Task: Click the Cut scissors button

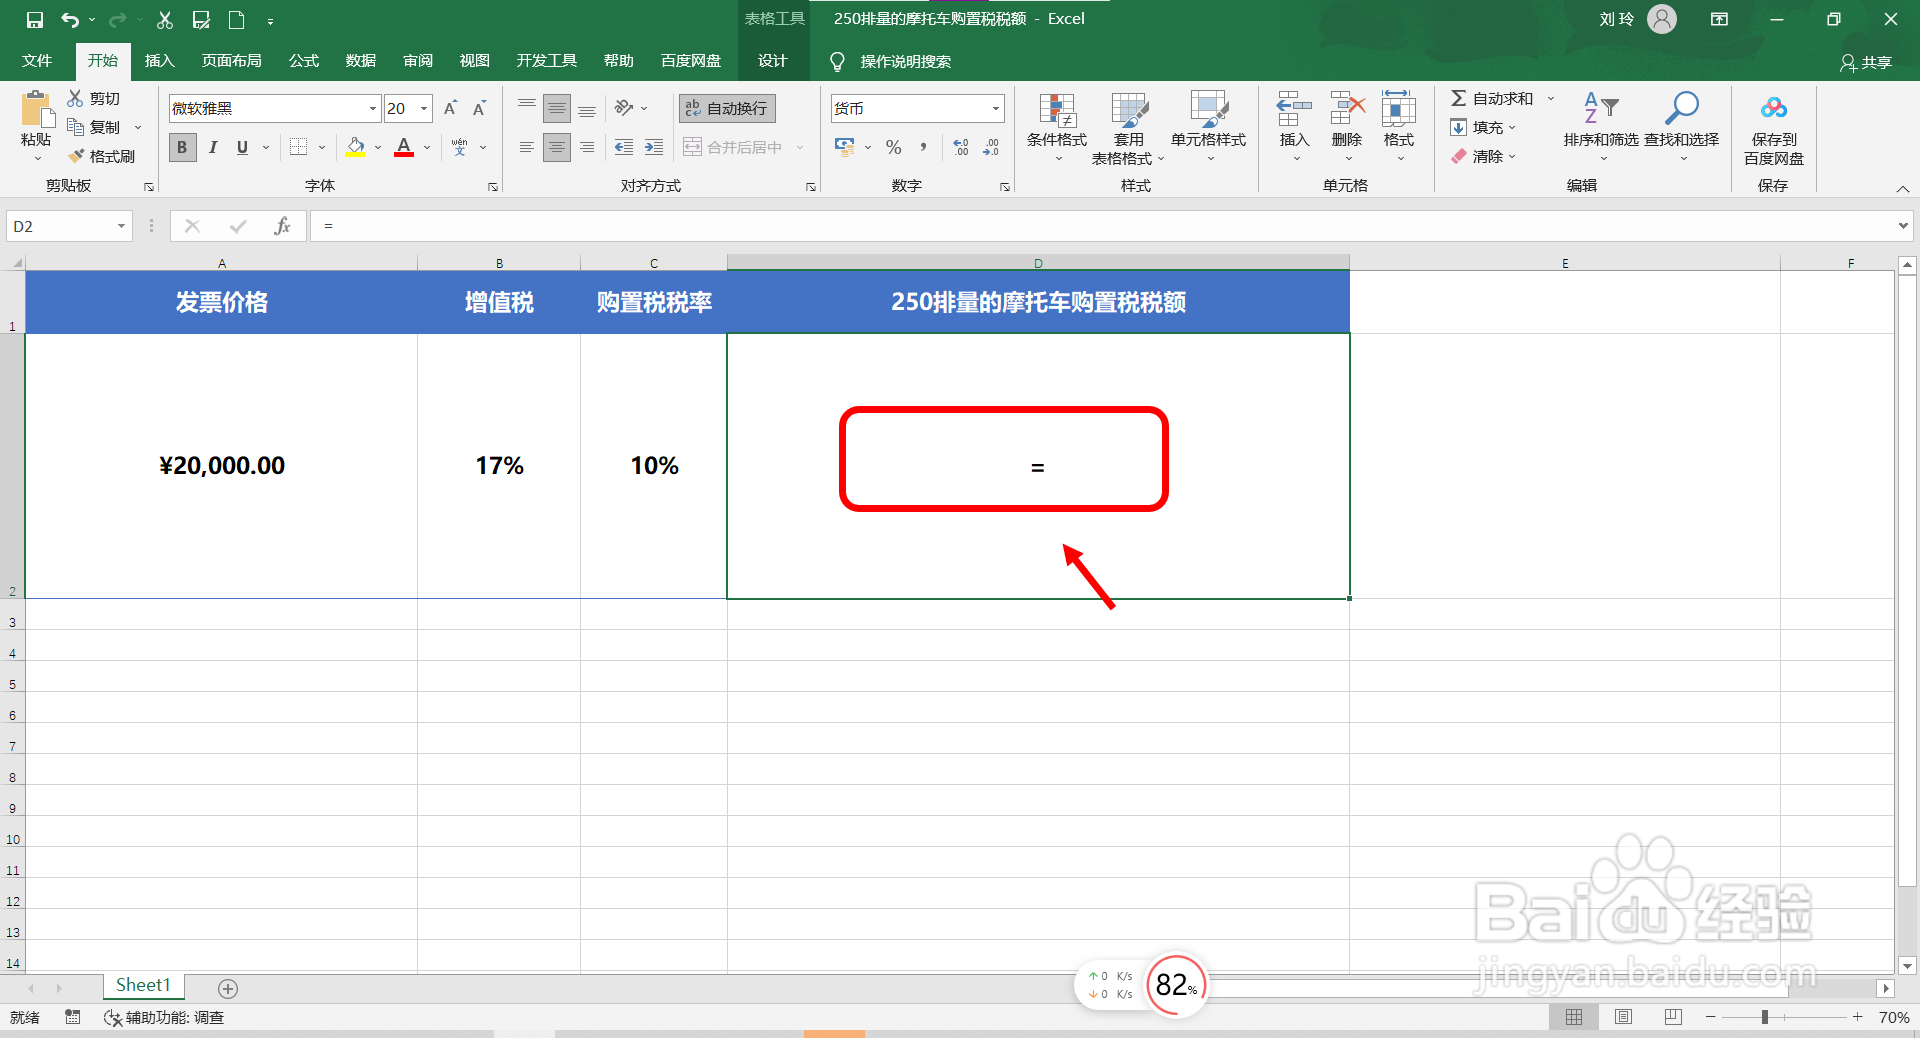Action: 94,98
